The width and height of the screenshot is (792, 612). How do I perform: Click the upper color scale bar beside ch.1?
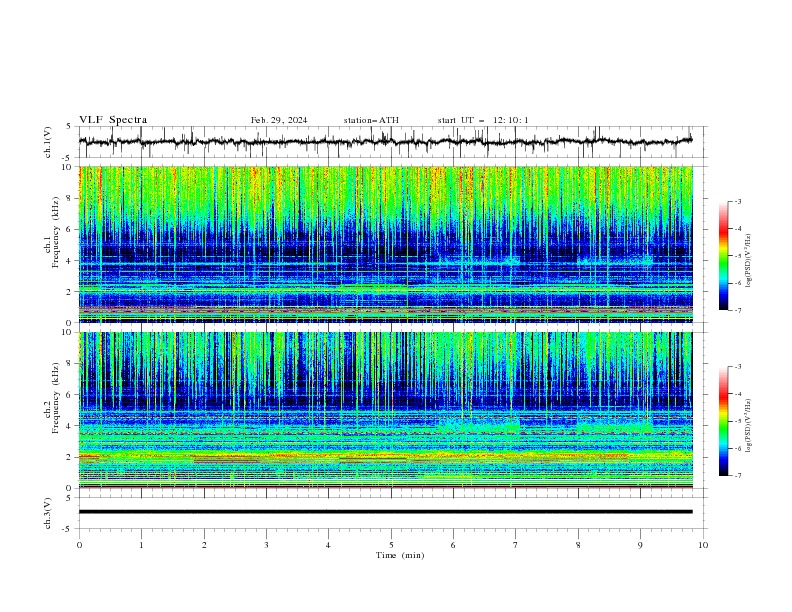tap(724, 256)
